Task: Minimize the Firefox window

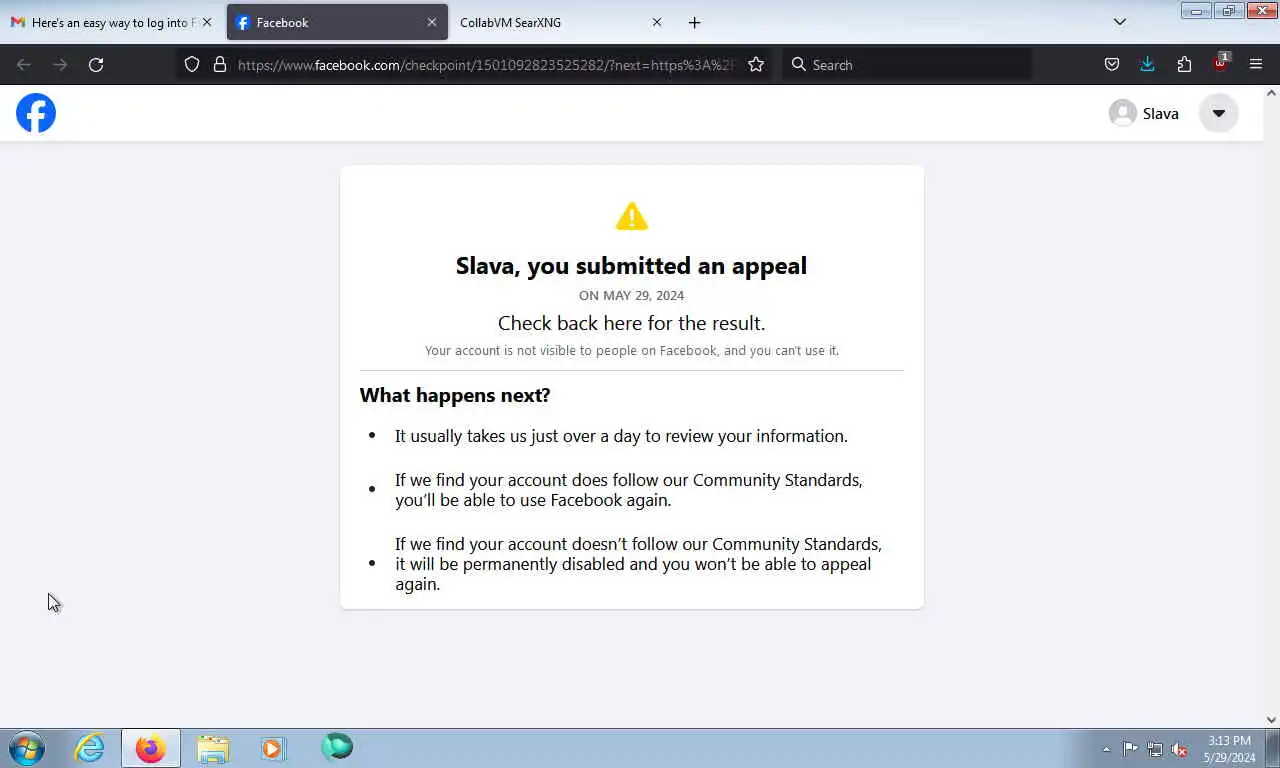Action: click(1196, 11)
